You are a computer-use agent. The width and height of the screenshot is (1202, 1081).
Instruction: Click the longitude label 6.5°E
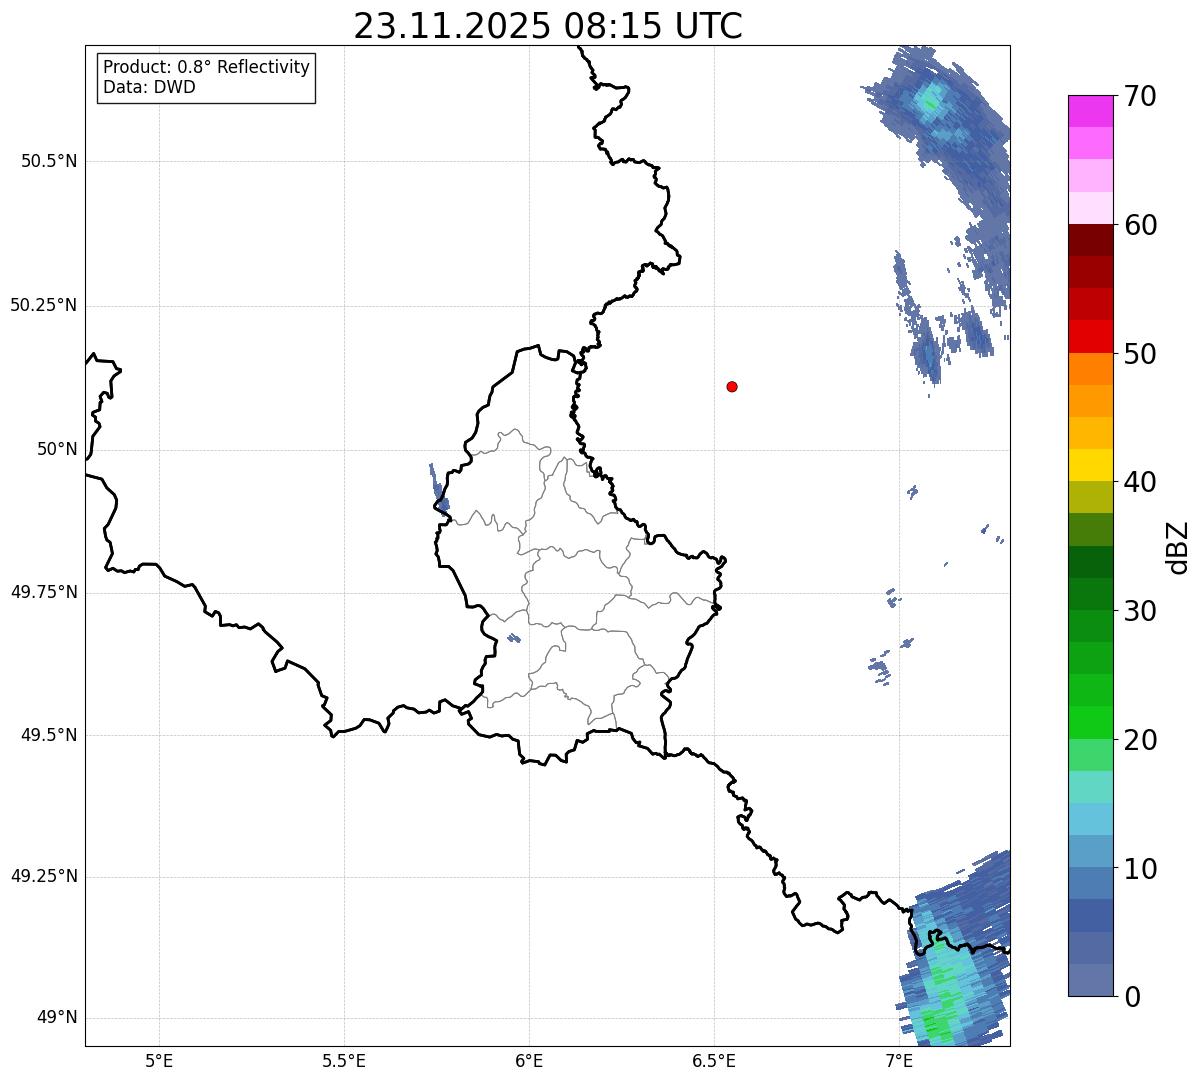pyautogui.click(x=714, y=1061)
